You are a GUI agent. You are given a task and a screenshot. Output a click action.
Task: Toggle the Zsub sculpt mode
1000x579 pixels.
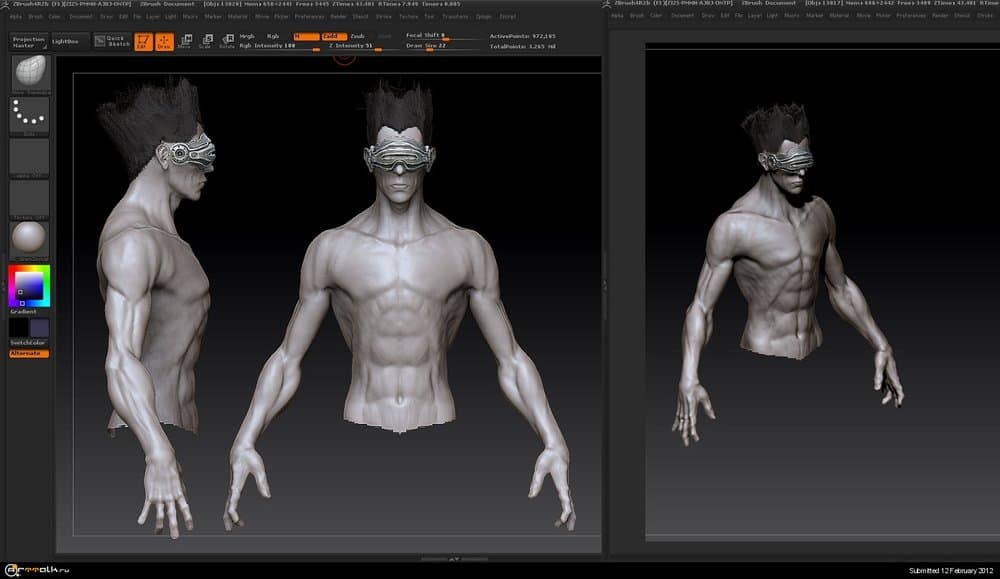357,36
